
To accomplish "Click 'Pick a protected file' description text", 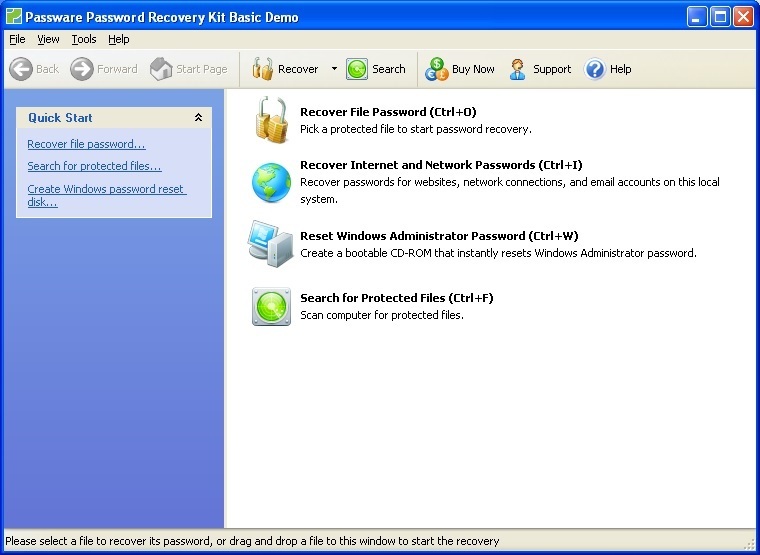I will [x=416, y=129].
